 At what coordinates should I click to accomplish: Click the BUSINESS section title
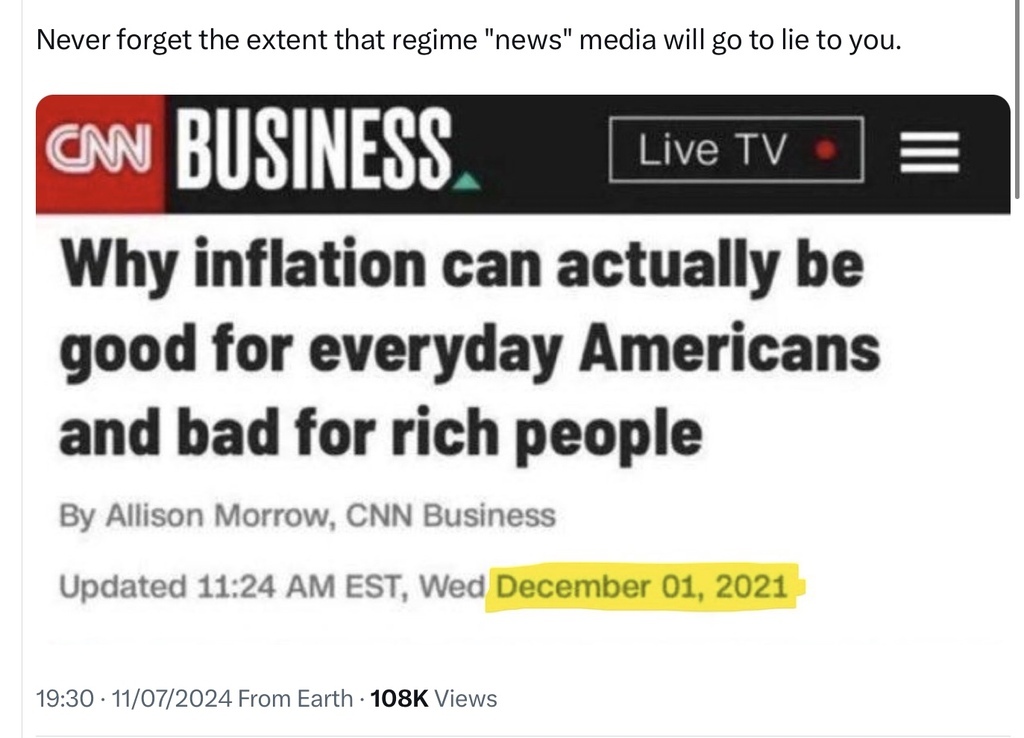312,151
